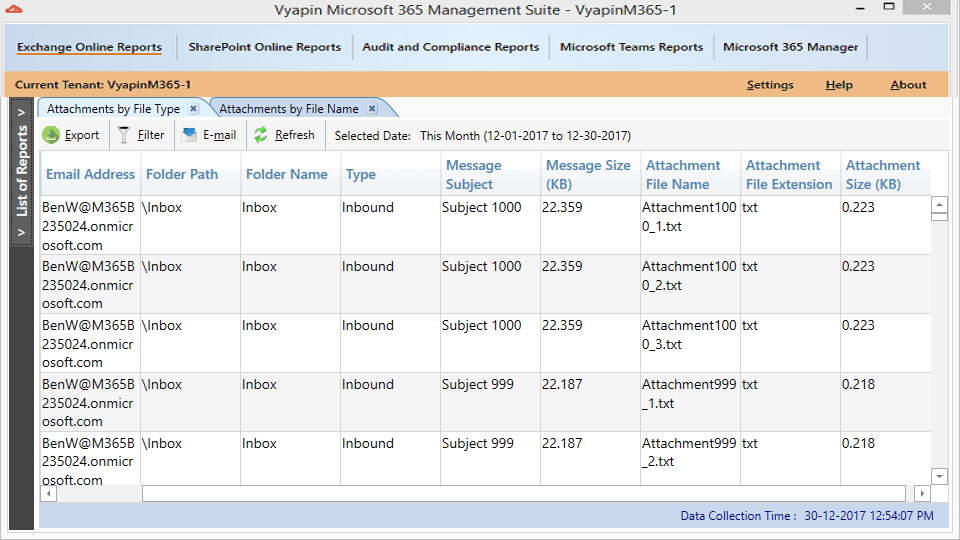
Task: Click 22.187 in the Attachment999_2.txt row
Action: [x=562, y=443]
